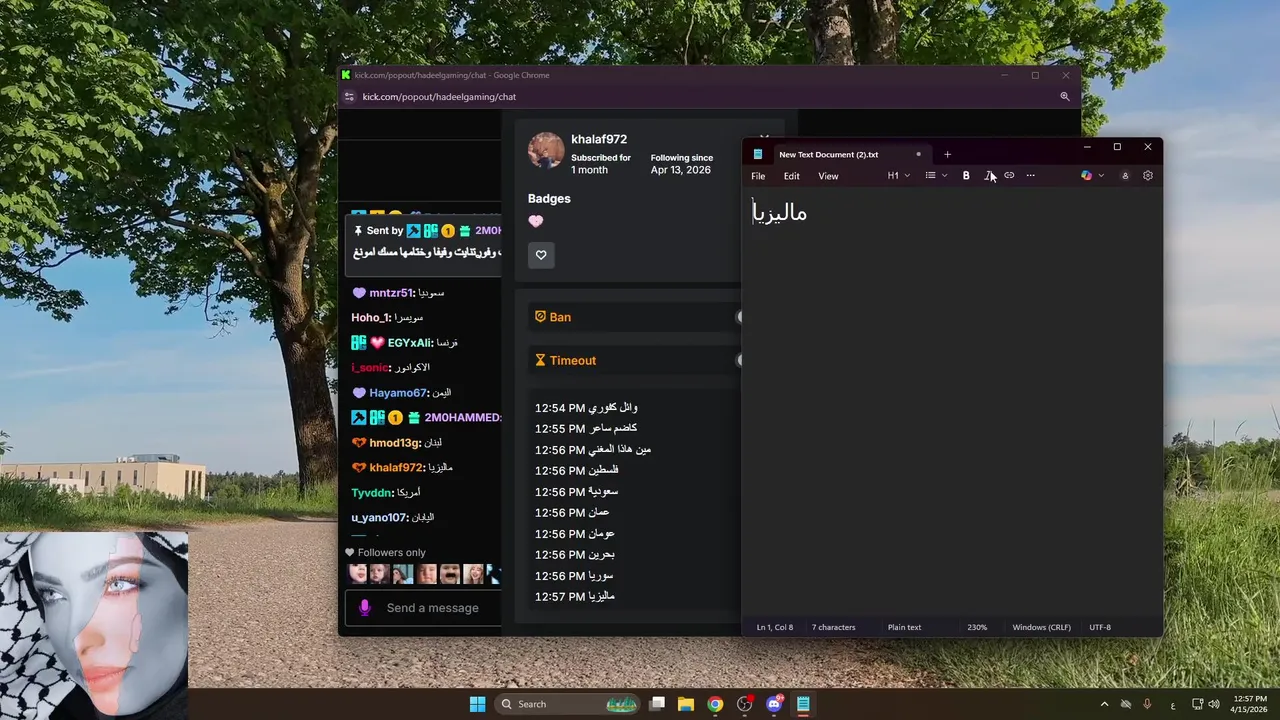1280x720 pixels.
Task: Open Google Chrome from the taskbar
Action: [x=715, y=704]
